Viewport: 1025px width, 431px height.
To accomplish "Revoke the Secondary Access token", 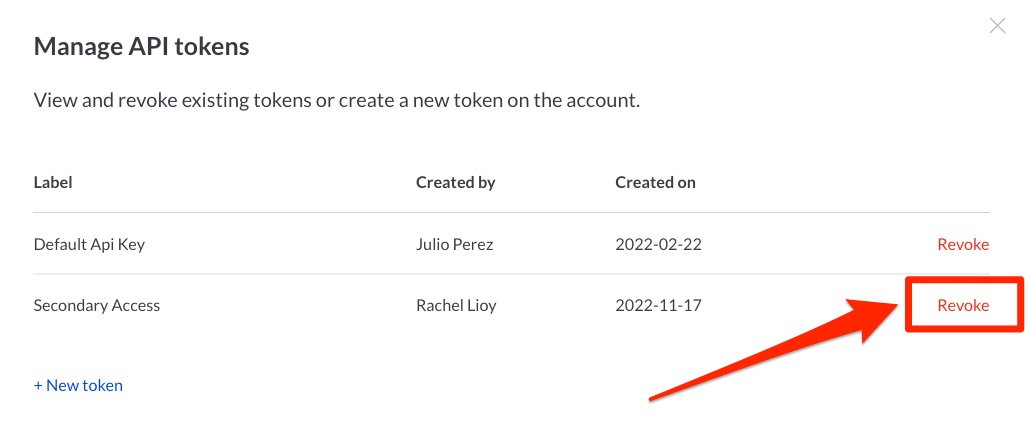I will point(962,305).
